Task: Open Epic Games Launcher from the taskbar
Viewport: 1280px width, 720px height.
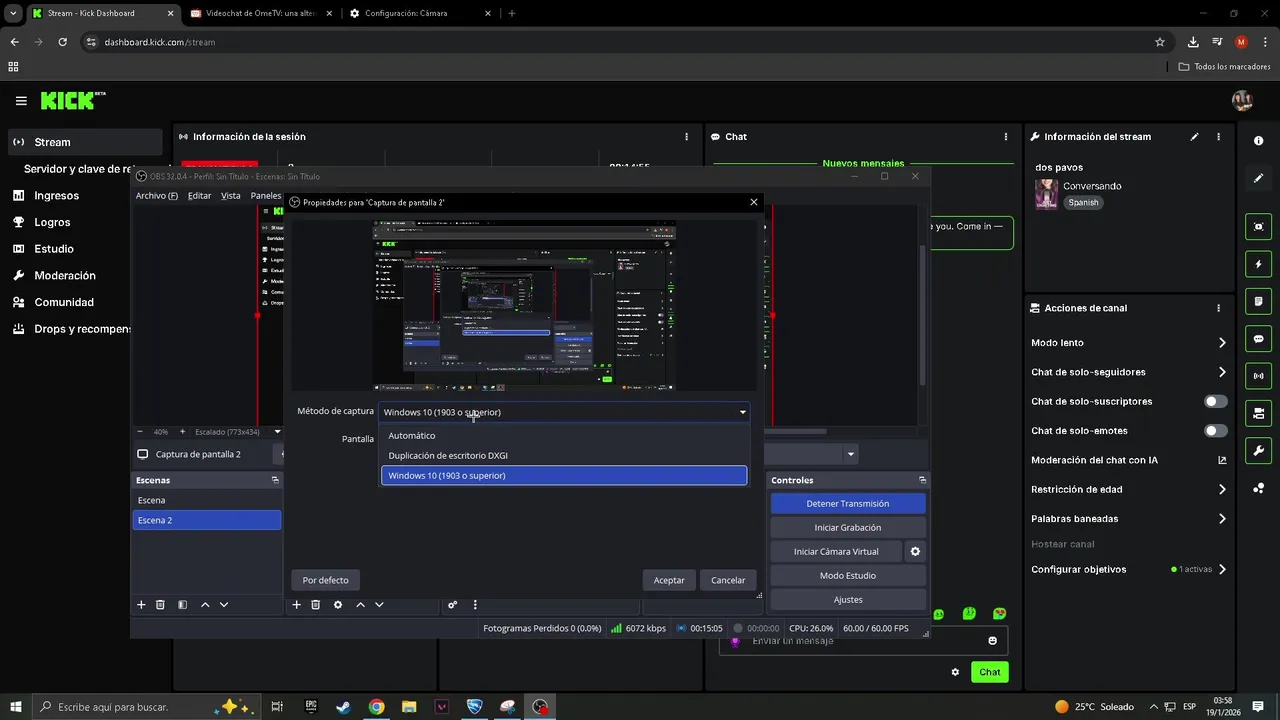Action: (x=310, y=707)
